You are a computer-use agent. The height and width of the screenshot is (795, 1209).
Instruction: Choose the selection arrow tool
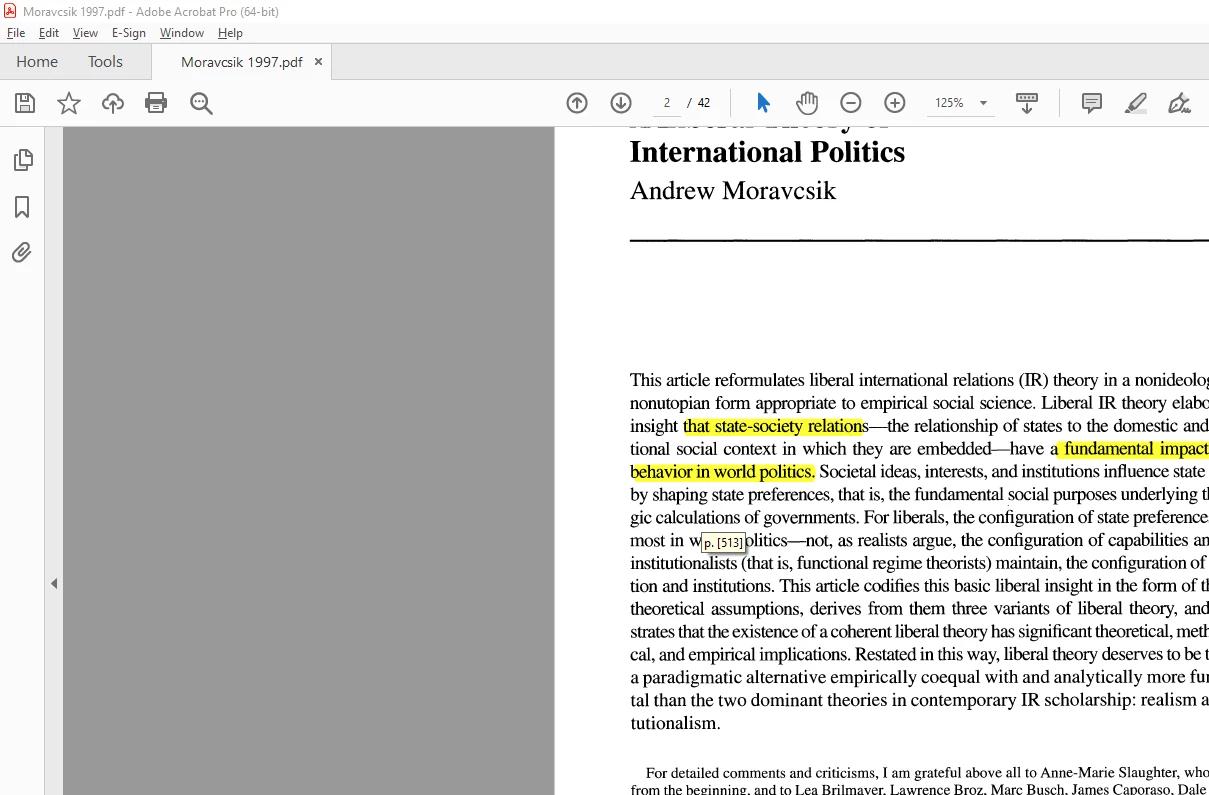[764, 103]
